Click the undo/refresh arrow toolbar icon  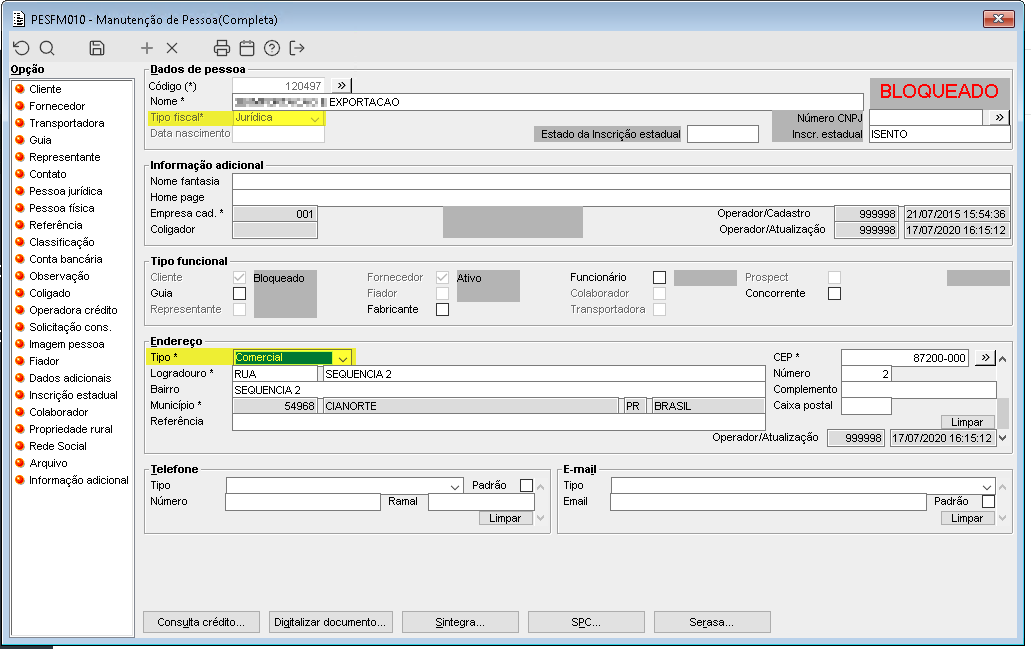(21, 48)
